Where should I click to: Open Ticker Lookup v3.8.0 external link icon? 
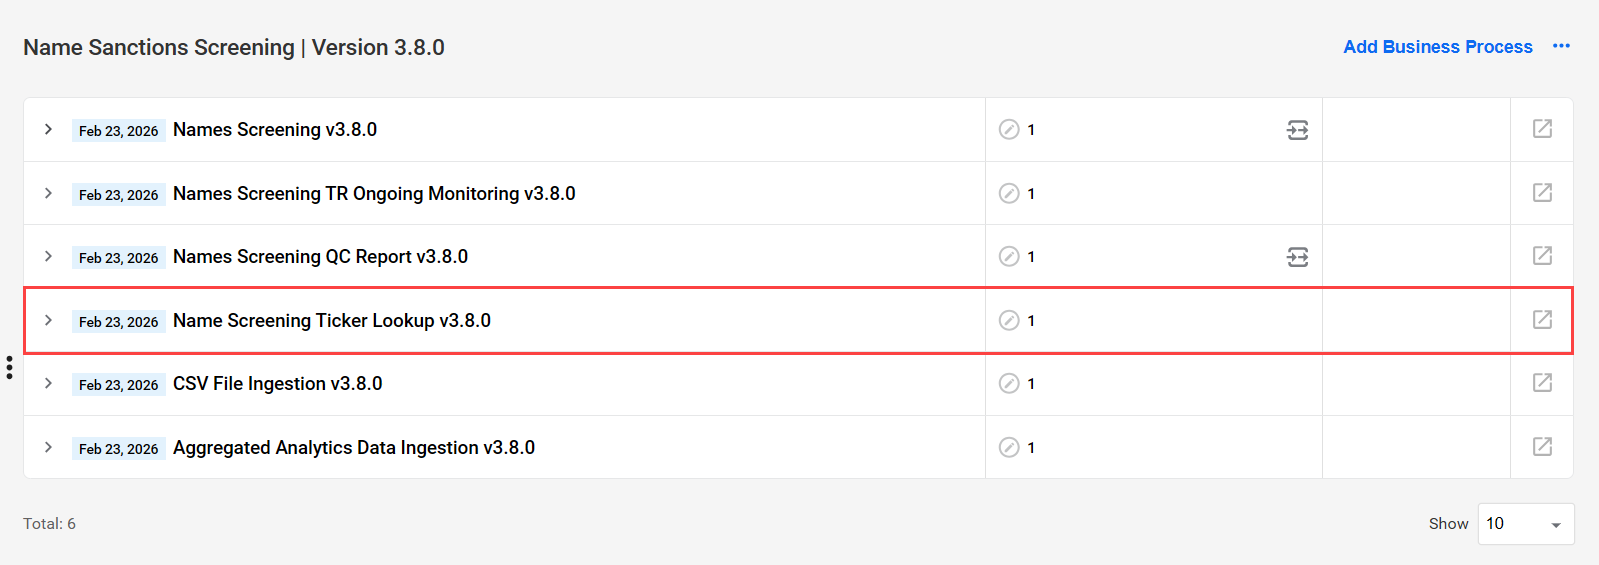click(x=1542, y=320)
